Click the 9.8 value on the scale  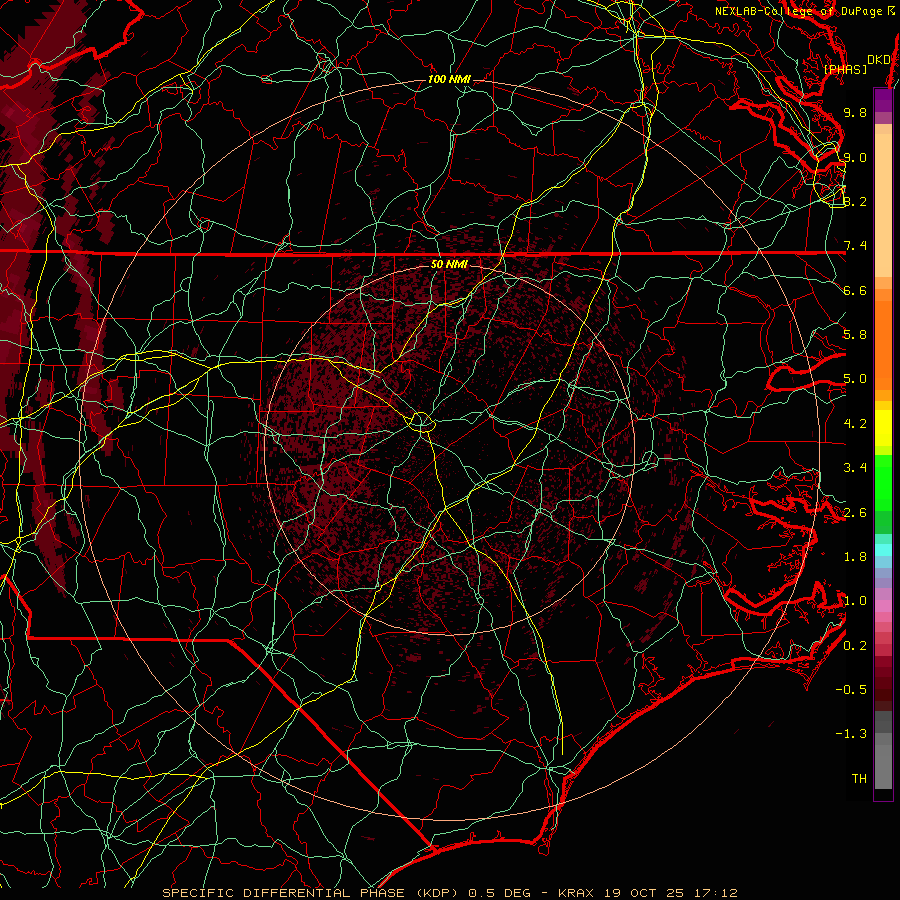855,112
